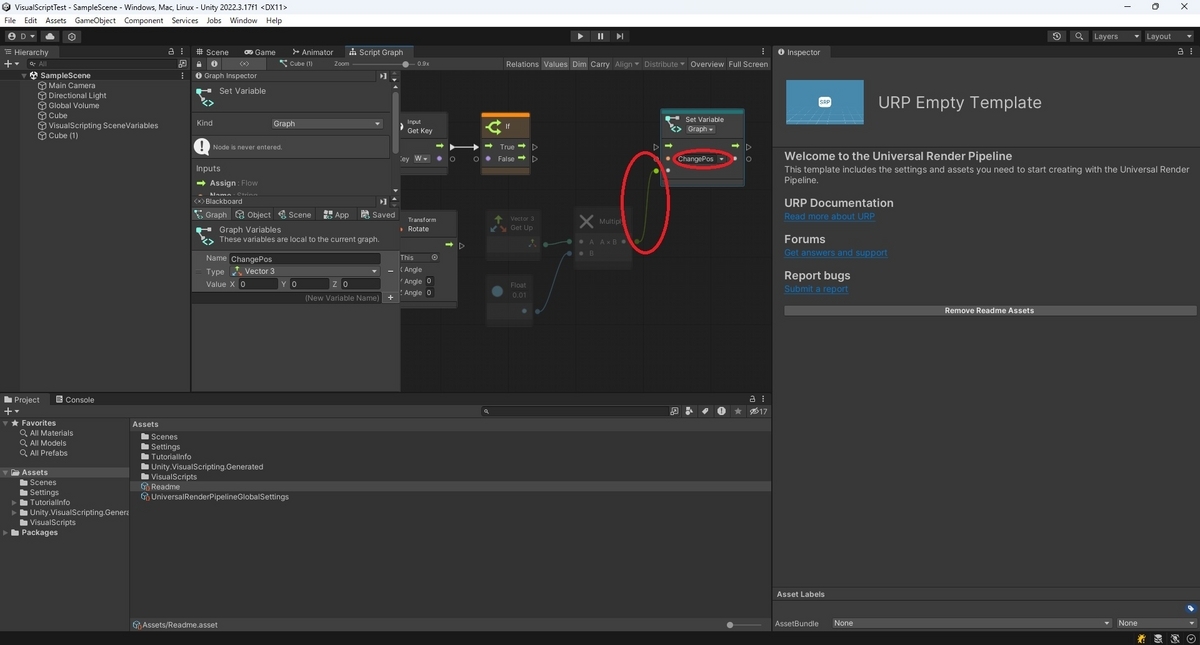Switch to the Game tab
This screenshot has width=1200, height=645.
point(259,52)
